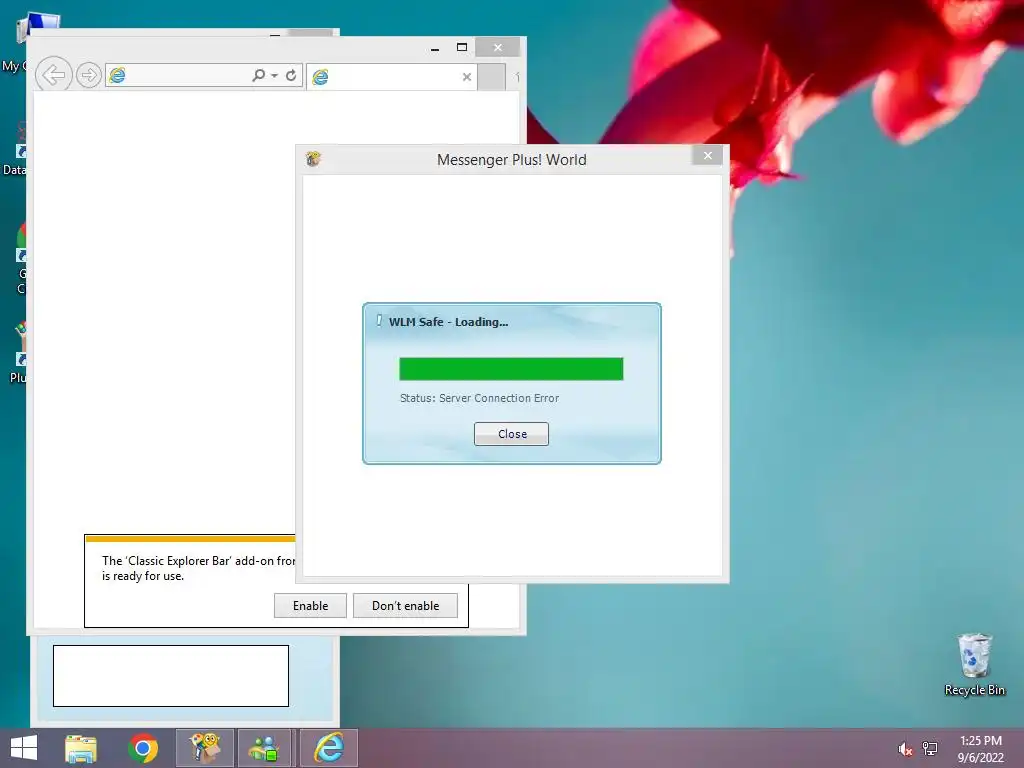Viewport: 1024px width, 768px height.
Task: Click WLM Safe - Loading... title text
Action: 448,322
